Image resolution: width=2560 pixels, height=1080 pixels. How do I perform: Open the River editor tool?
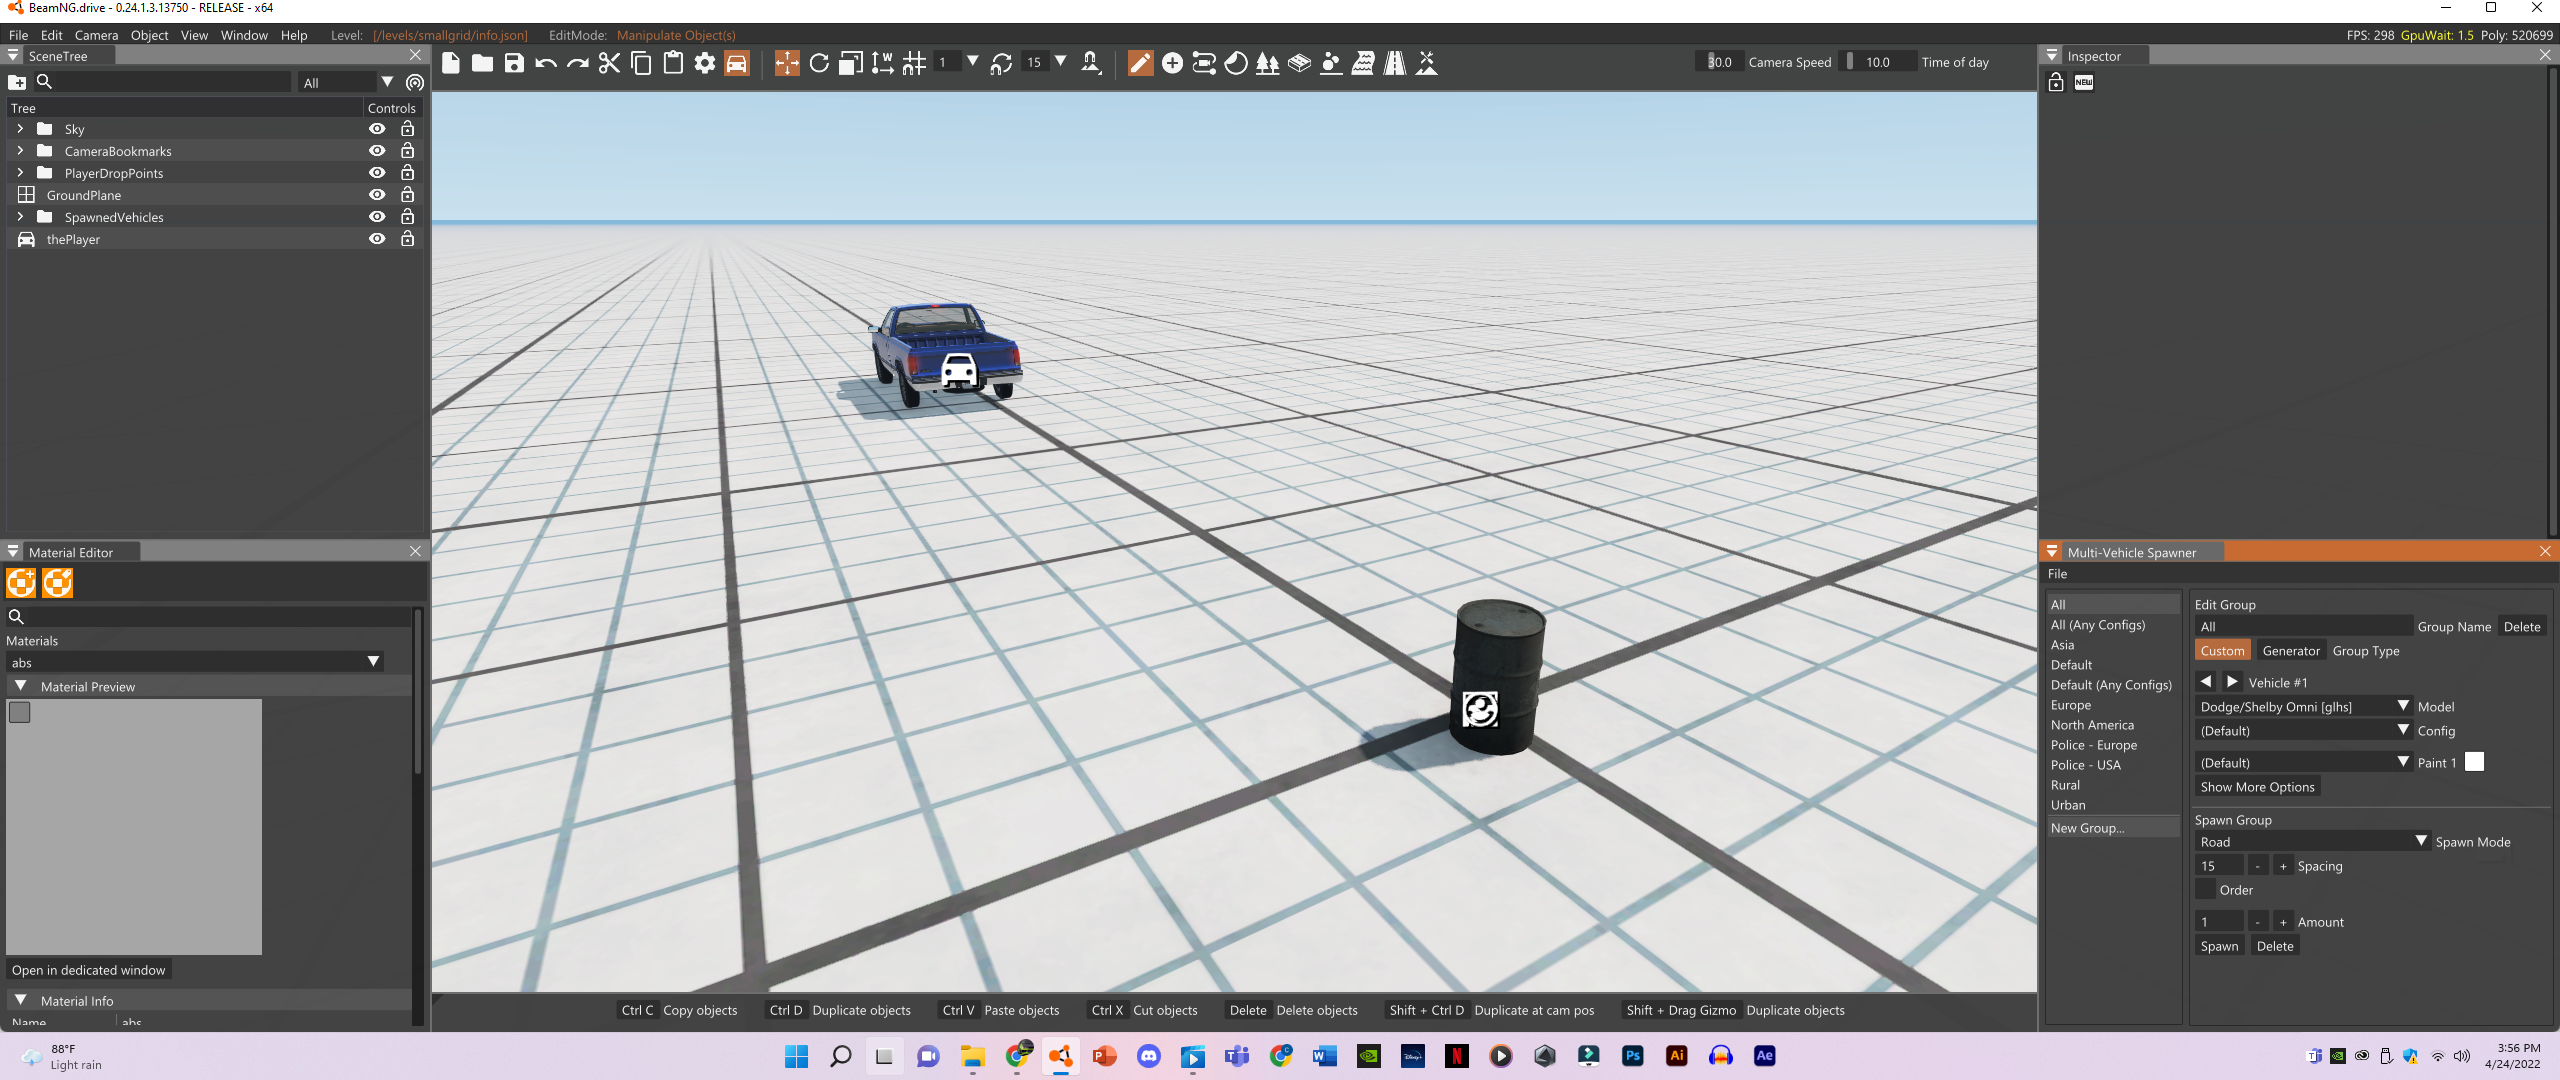coord(1363,63)
